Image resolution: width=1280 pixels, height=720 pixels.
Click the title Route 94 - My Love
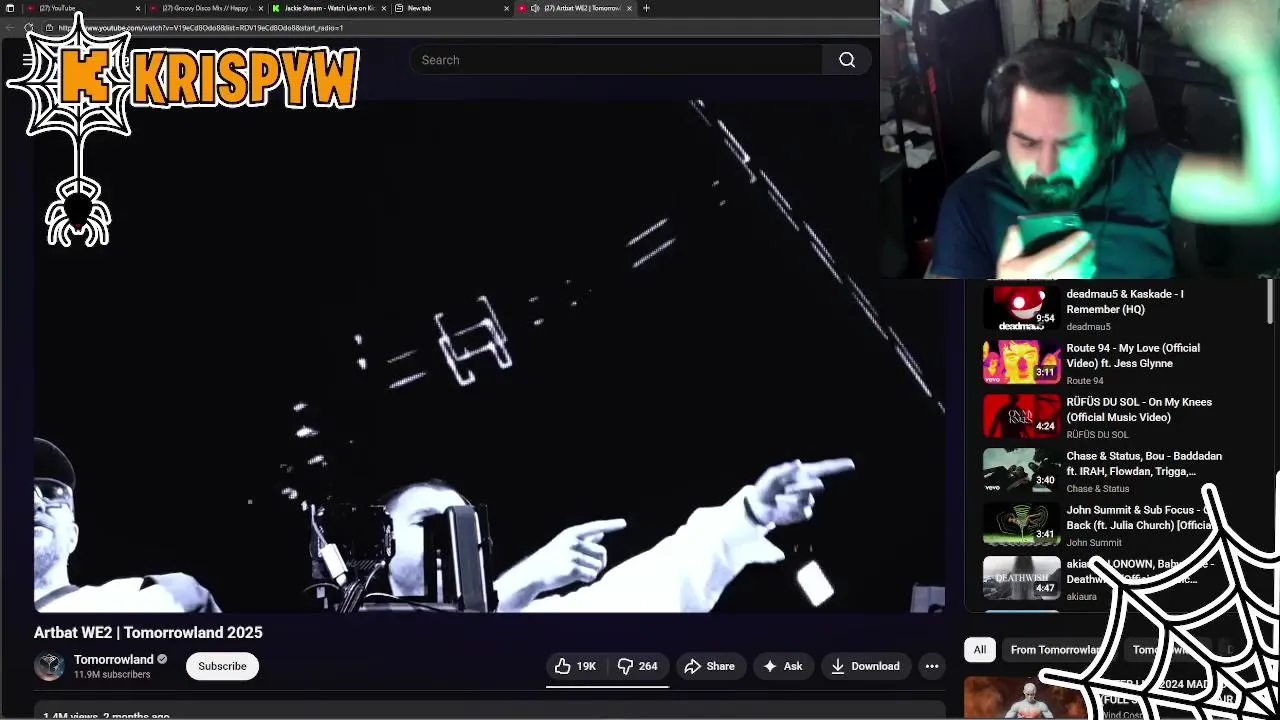pos(1133,356)
